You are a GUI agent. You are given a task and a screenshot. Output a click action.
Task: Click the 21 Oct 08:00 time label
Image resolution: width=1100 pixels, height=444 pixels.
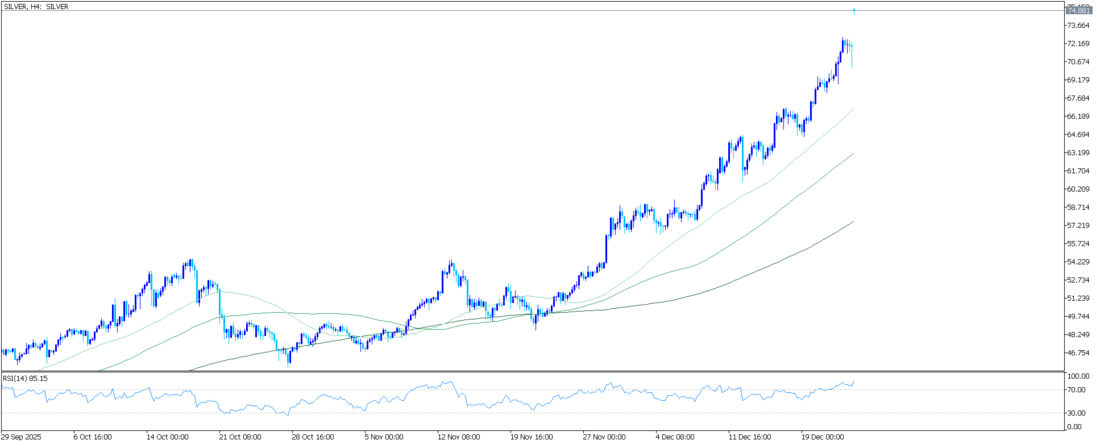point(240,437)
